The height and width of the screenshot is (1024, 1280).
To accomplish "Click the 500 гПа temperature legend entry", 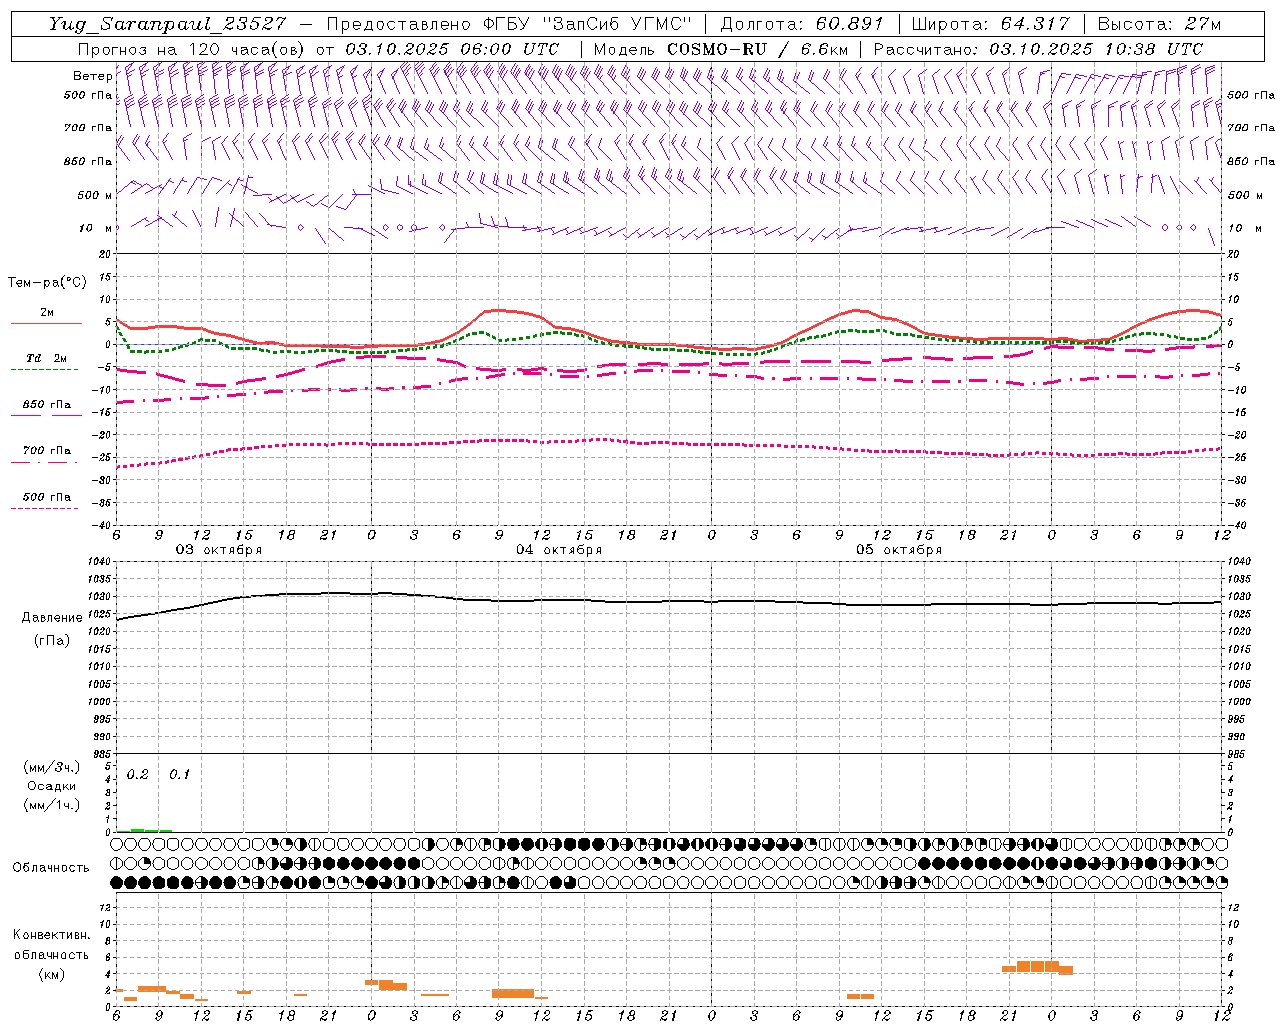I will click(x=47, y=497).
